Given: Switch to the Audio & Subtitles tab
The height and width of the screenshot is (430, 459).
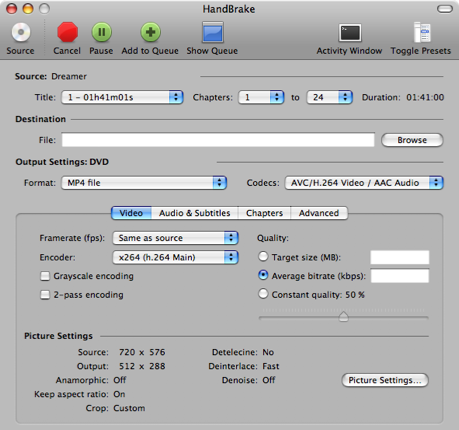Looking at the screenshot, I should pos(195,213).
